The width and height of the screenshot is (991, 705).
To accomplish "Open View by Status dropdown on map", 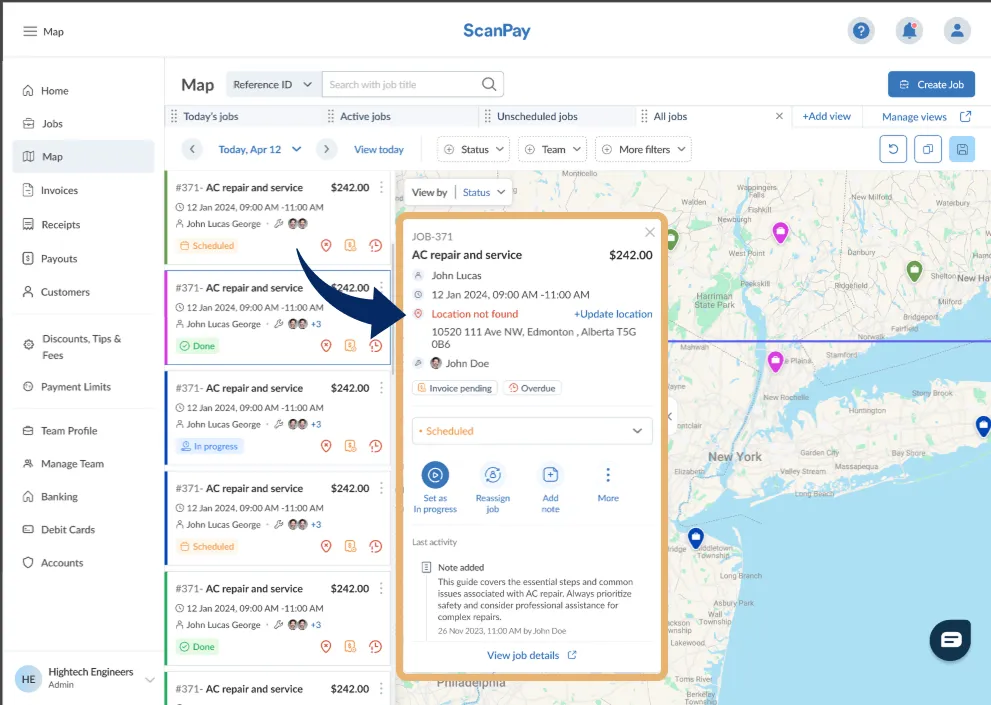I will click(484, 192).
